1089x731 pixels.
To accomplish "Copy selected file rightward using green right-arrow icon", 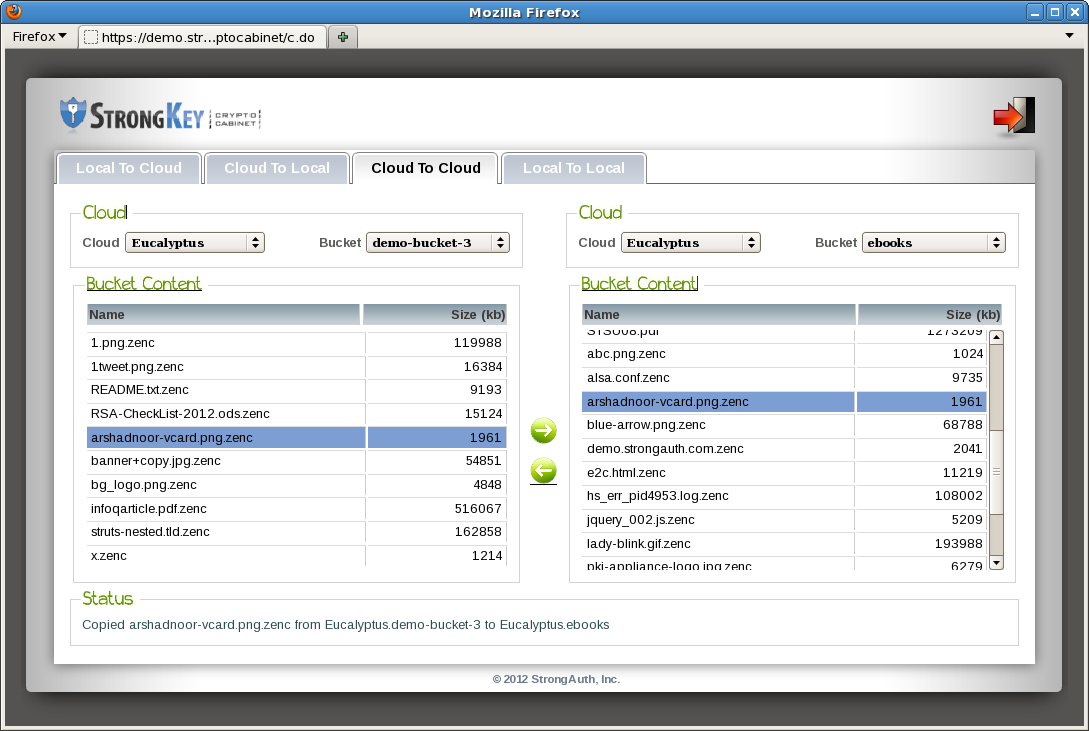I will point(543,430).
